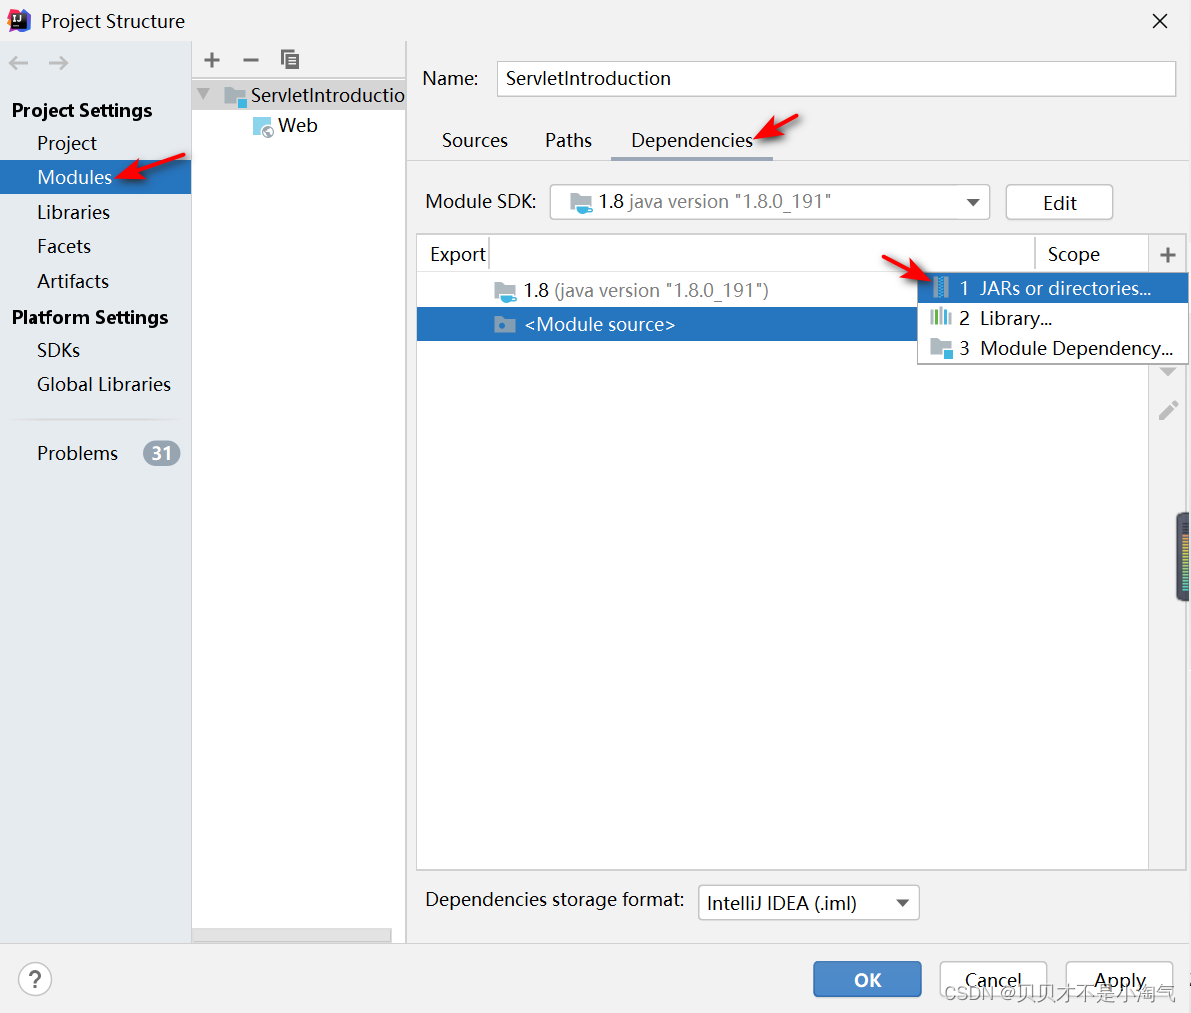Collapse the ServletIntroduction module tree node
This screenshot has height=1013, width=1191.
click(x=204, y=95)
